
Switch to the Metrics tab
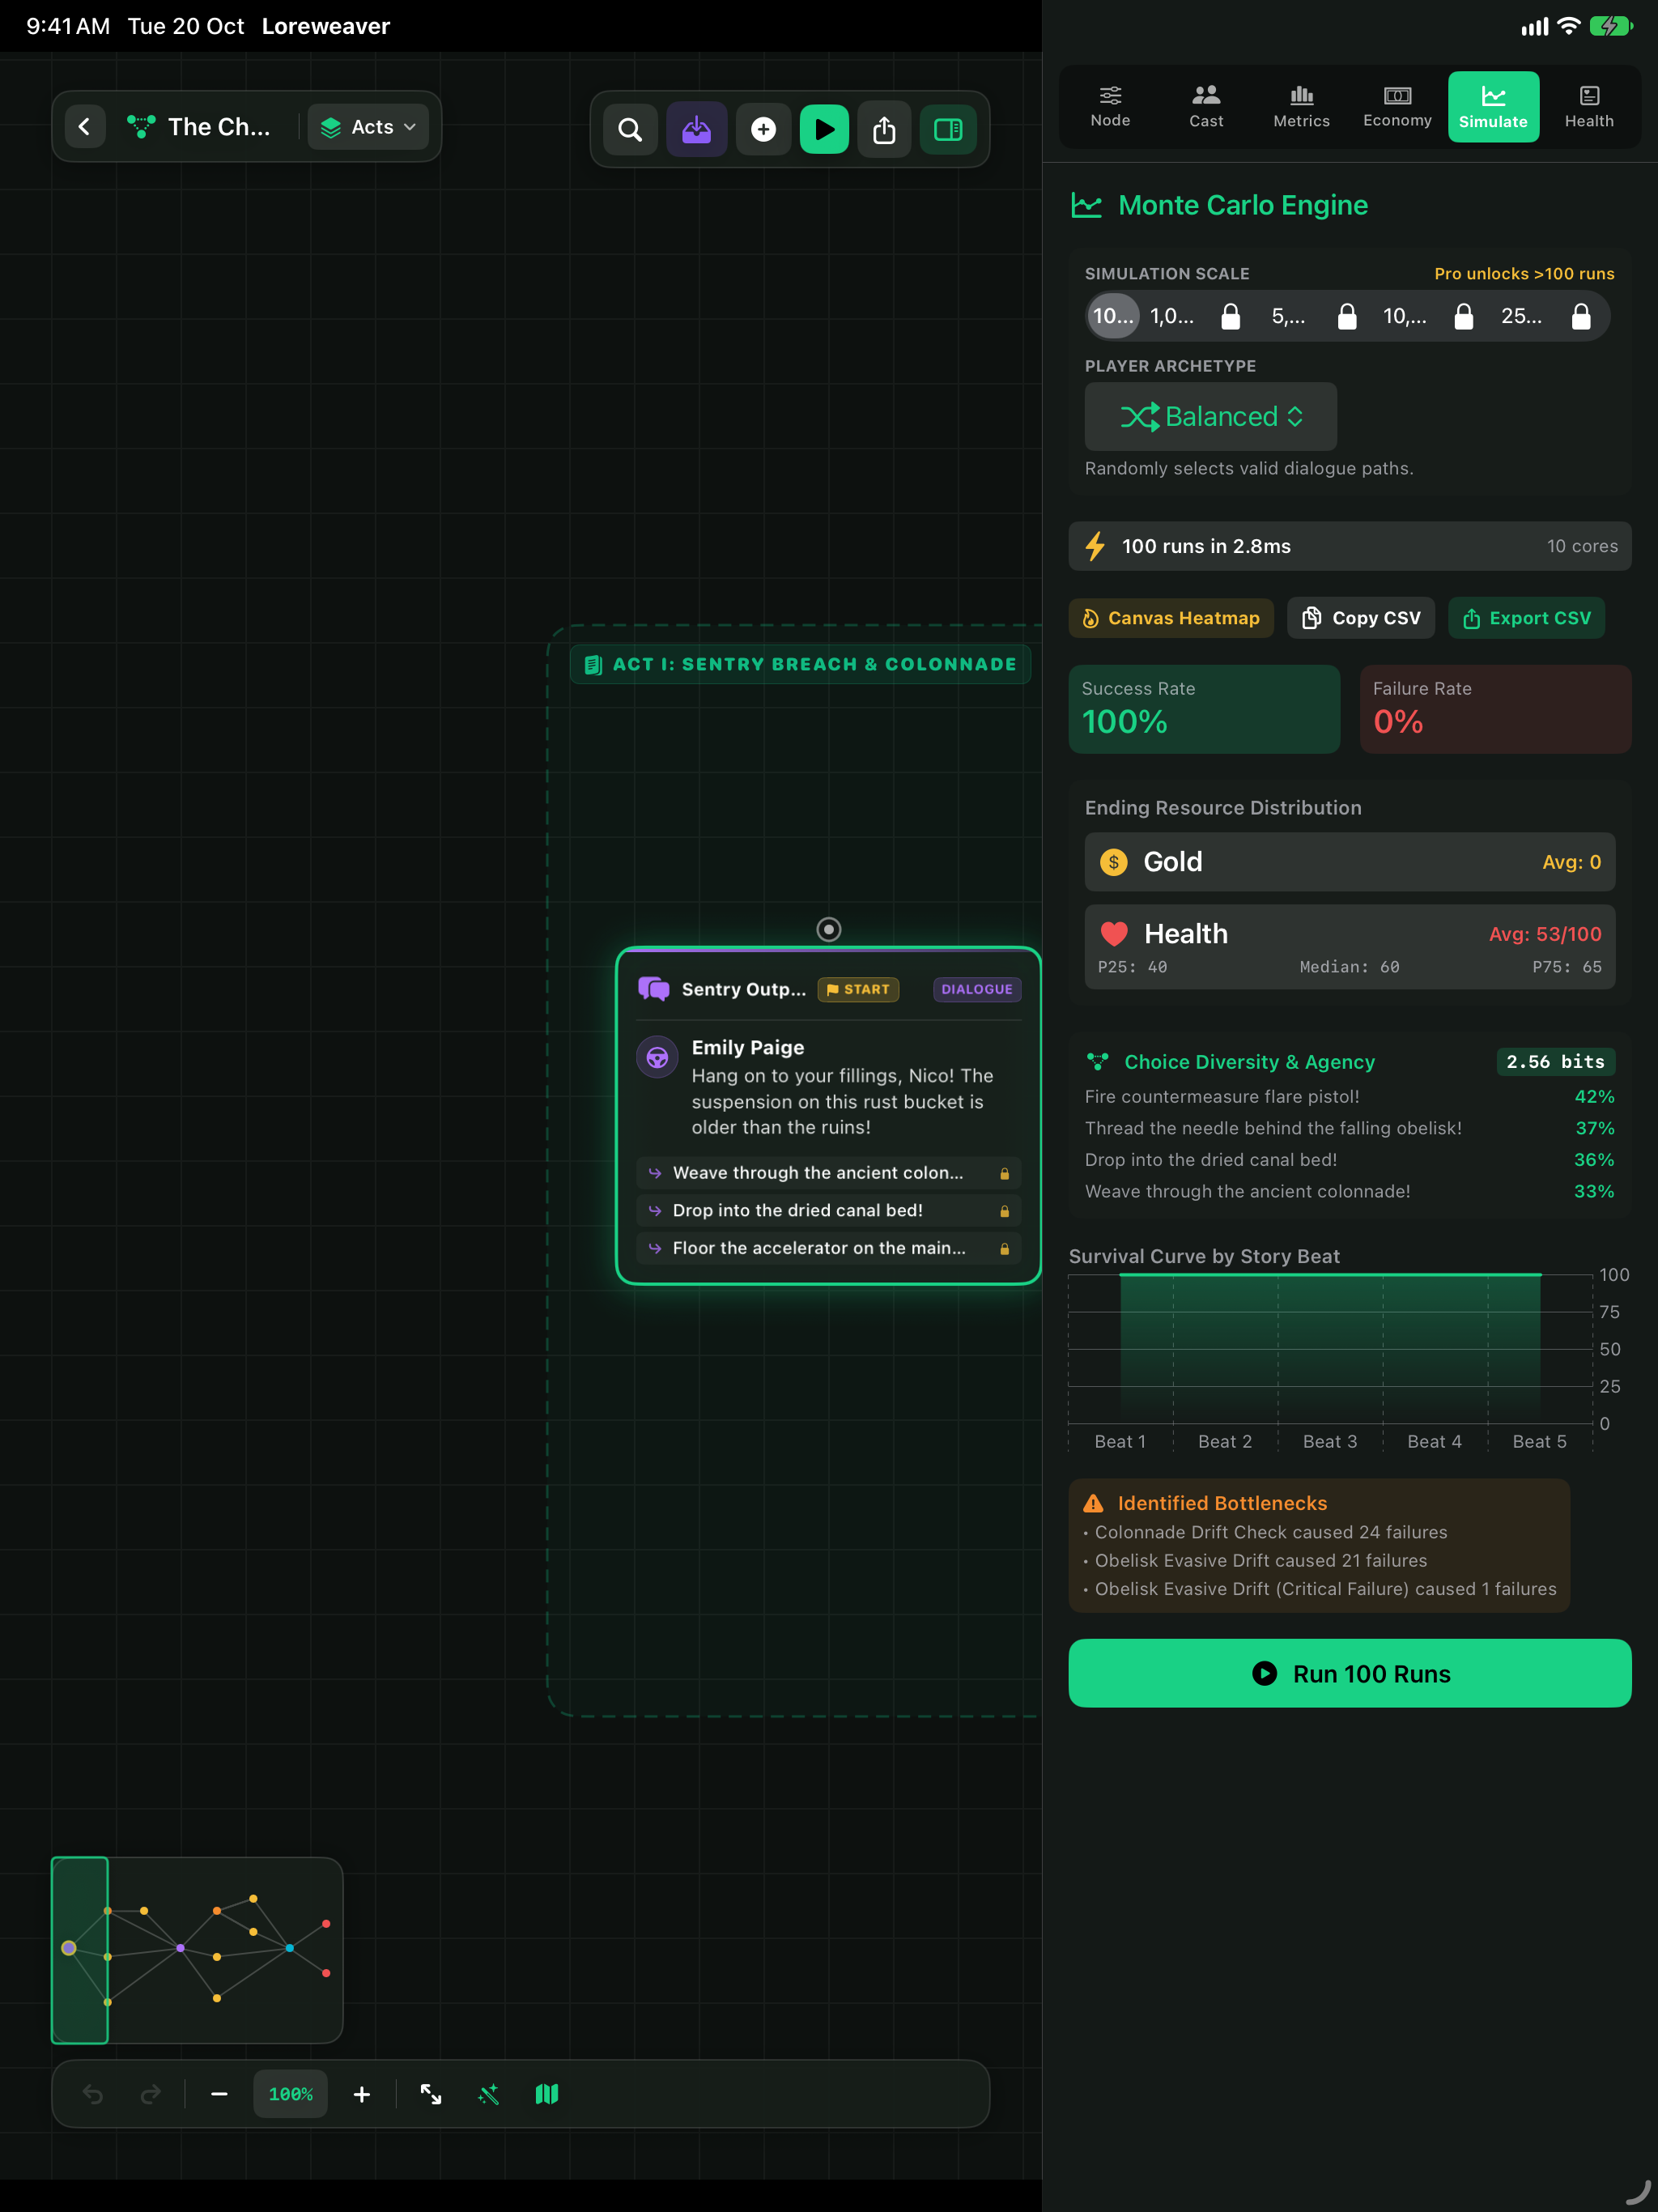[x=1301, y=107]
